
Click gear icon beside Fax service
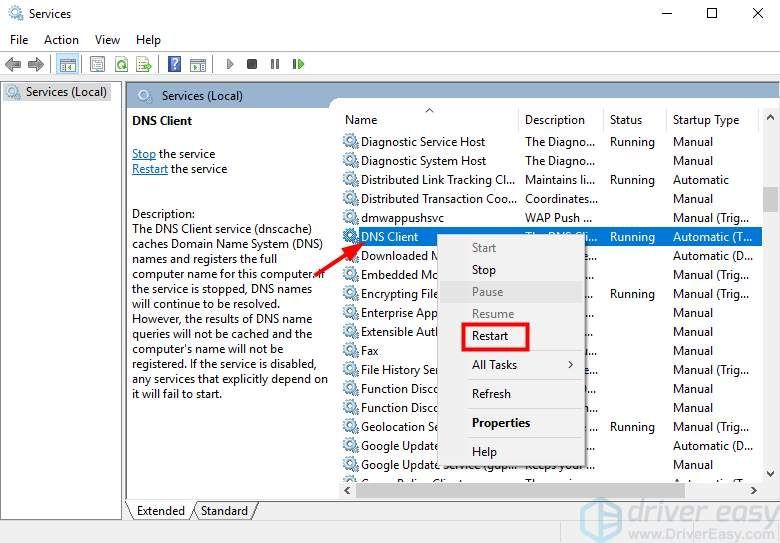click(x=350, y=350)
